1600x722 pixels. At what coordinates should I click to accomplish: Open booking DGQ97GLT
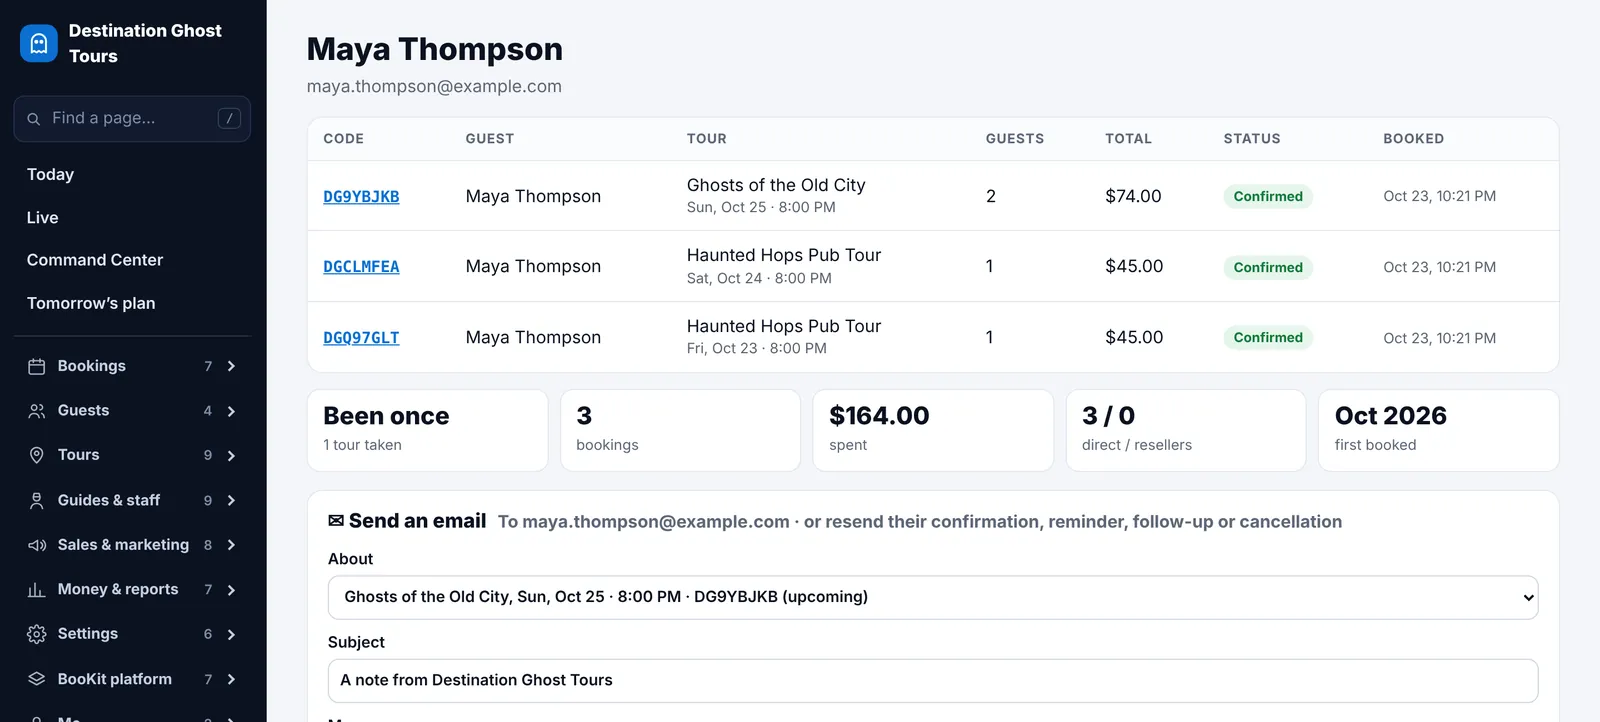click(x=361, y=338)
